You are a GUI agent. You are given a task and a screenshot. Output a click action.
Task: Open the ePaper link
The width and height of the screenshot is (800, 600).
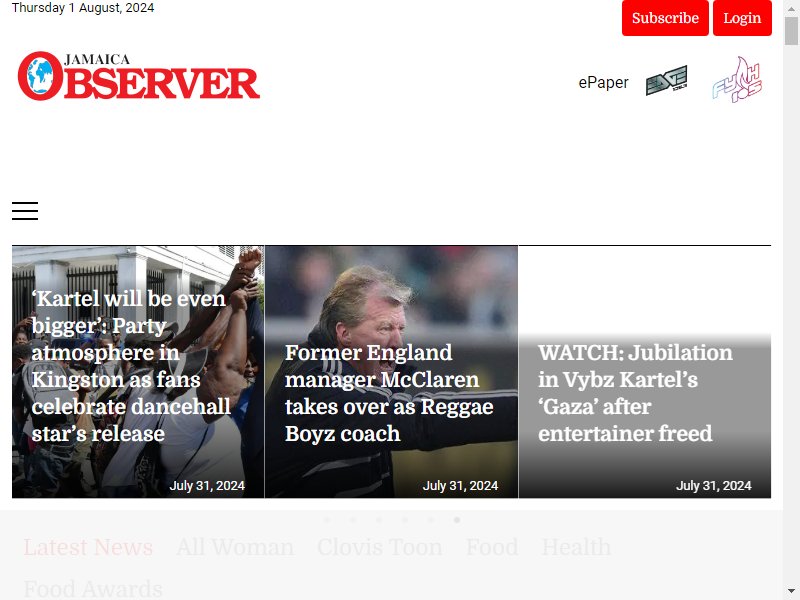(x=603, y=82)
